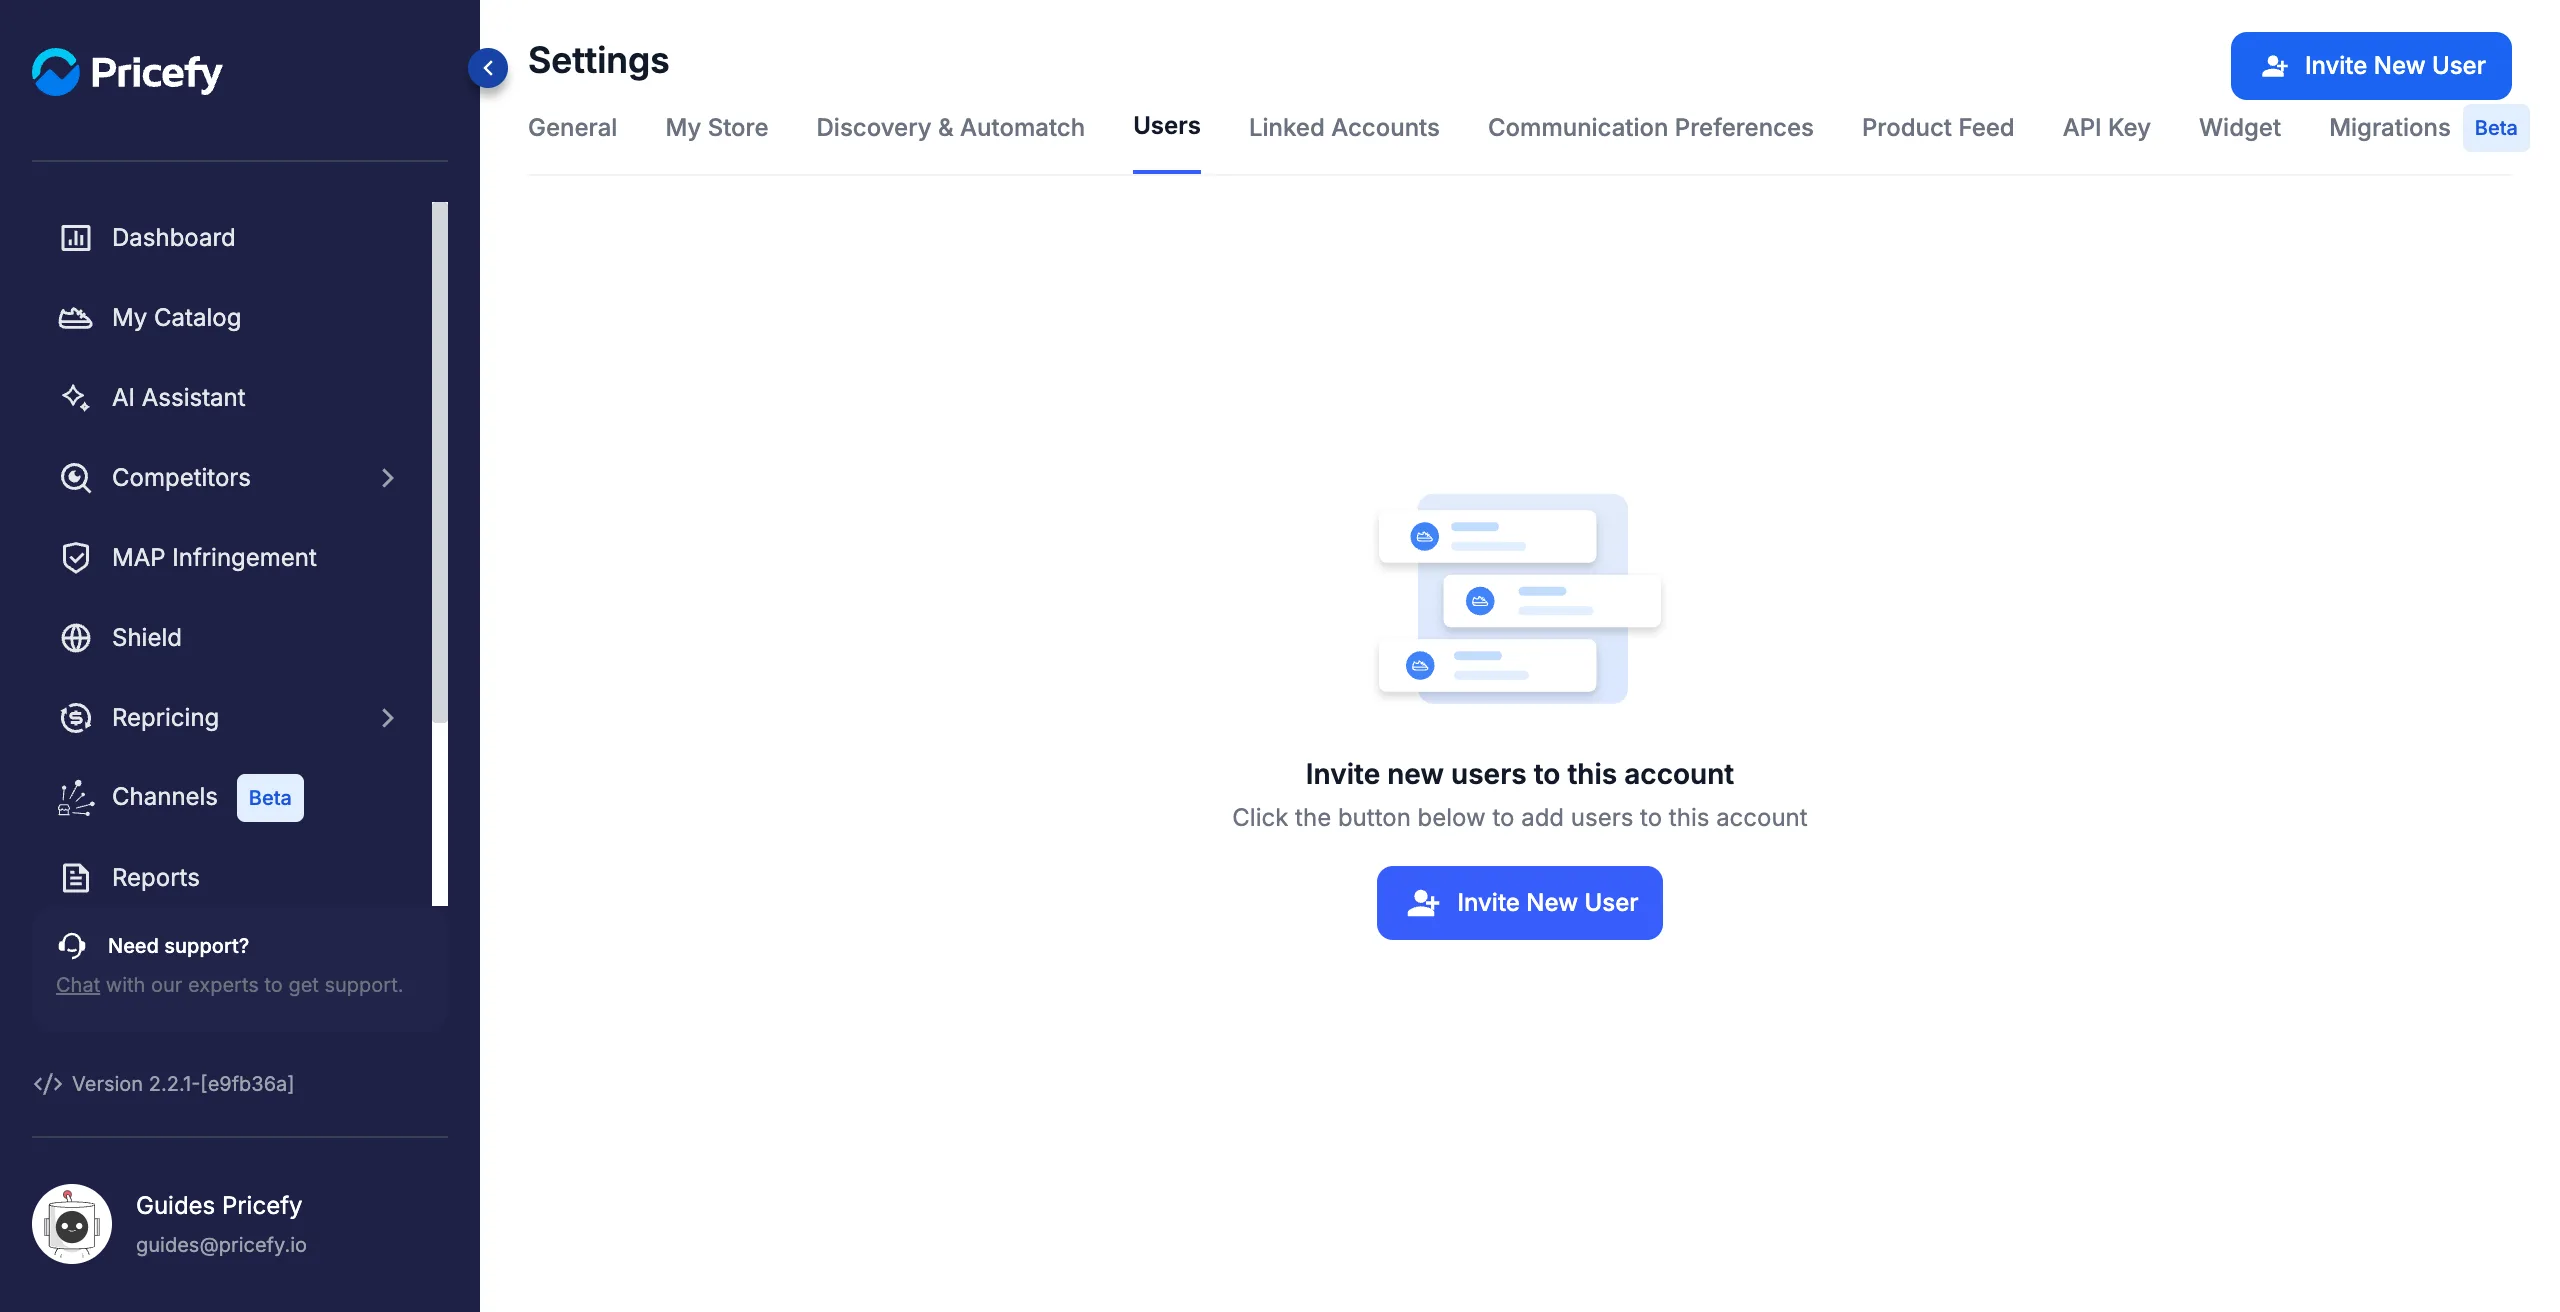Click 'Invite new users to this account' heading
This screenshot has height=1312, width=2560.
(1519, 774)
